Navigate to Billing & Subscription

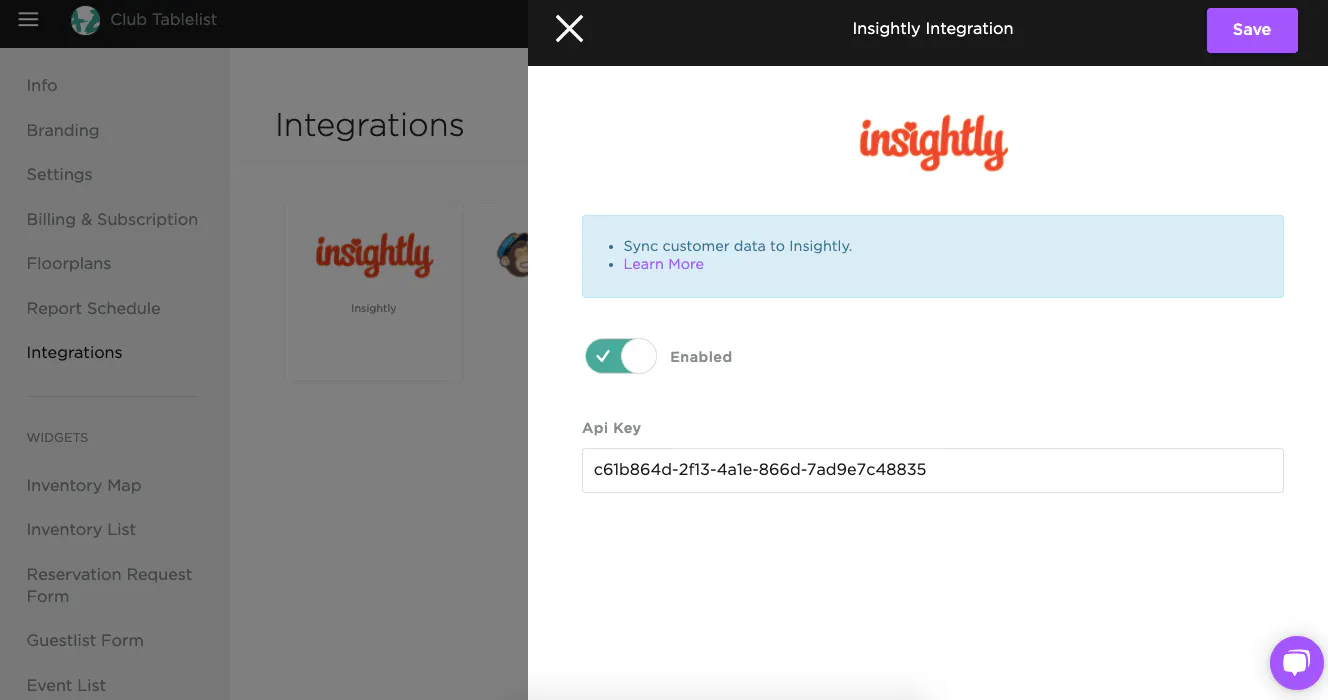(112, 219)
